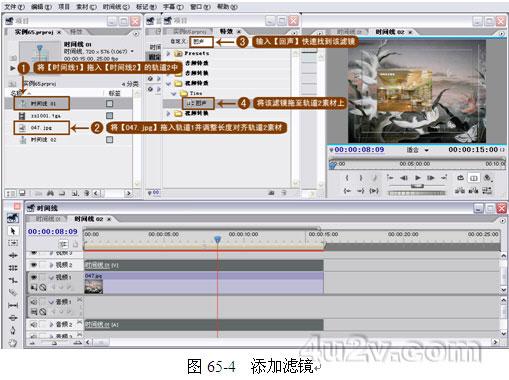Toggle speaker mute on 音频 1 track
Viewport: 509px width, 380px height.
(34, 302)
